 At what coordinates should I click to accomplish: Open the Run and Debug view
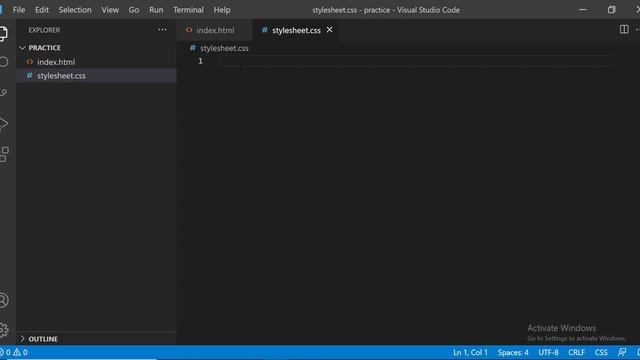[x=3, y=124]
